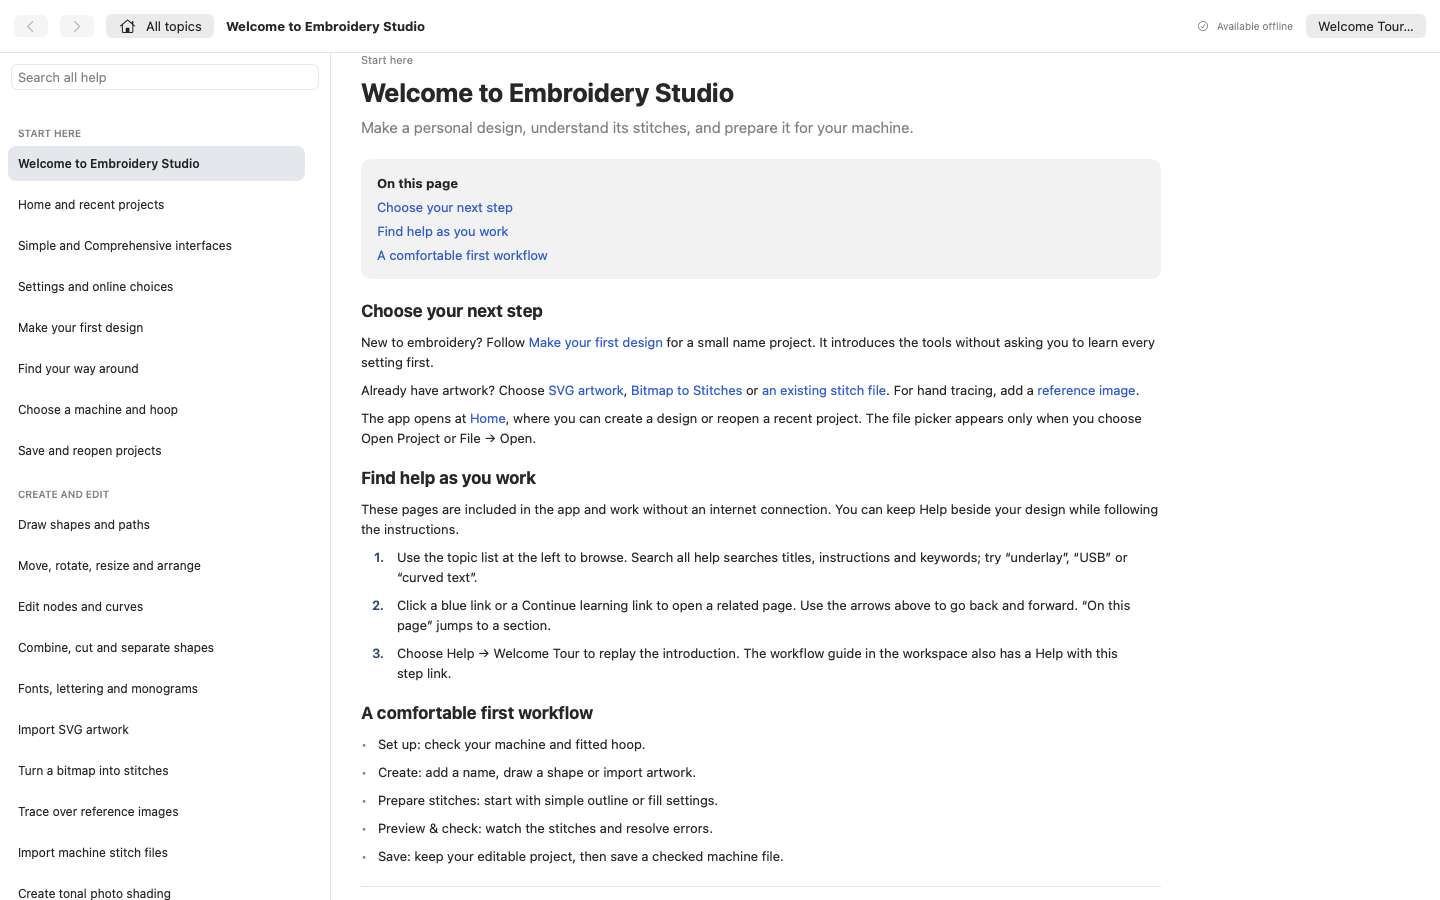Open Trace over reference images topic

coord(156,812)
